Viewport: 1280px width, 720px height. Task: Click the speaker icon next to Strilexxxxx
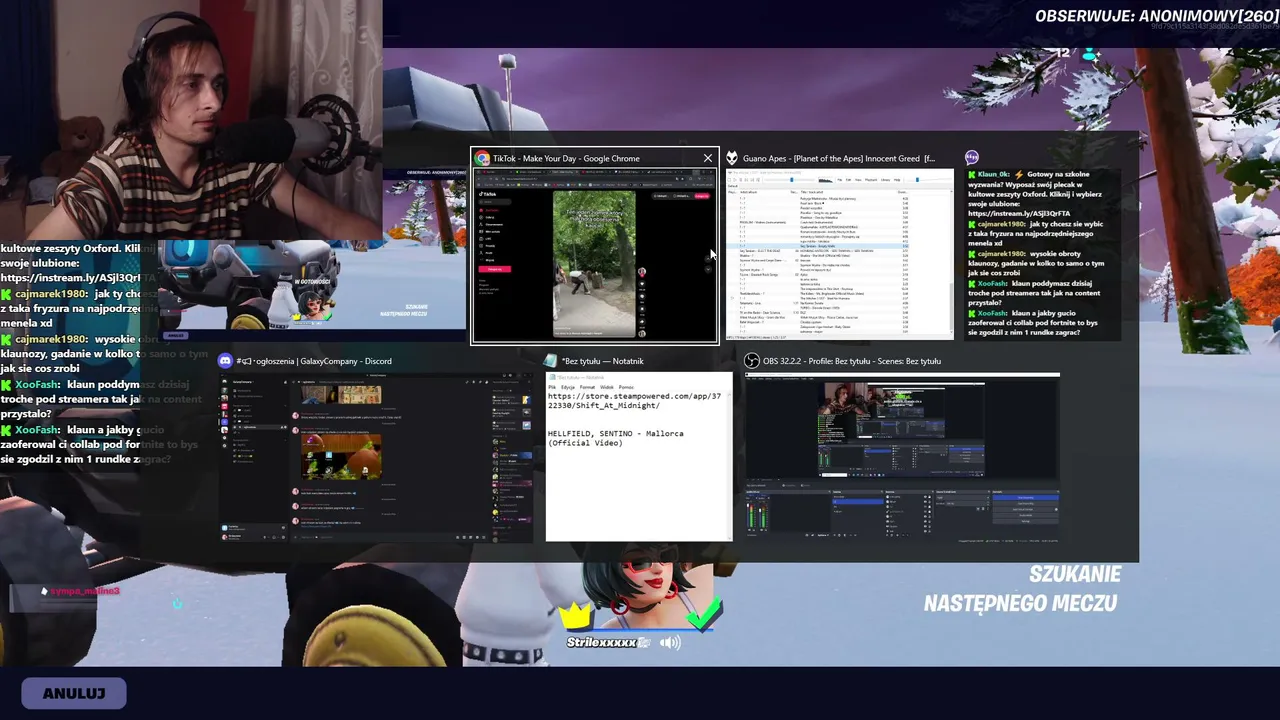pyautogui.click(x=670, y=642)
